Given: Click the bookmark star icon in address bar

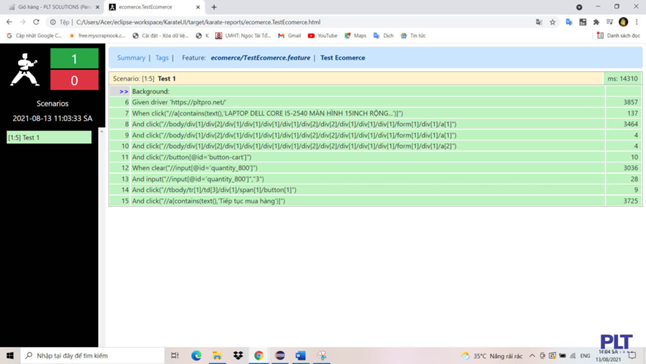Looking at the screenshot, I should point(552,22).
